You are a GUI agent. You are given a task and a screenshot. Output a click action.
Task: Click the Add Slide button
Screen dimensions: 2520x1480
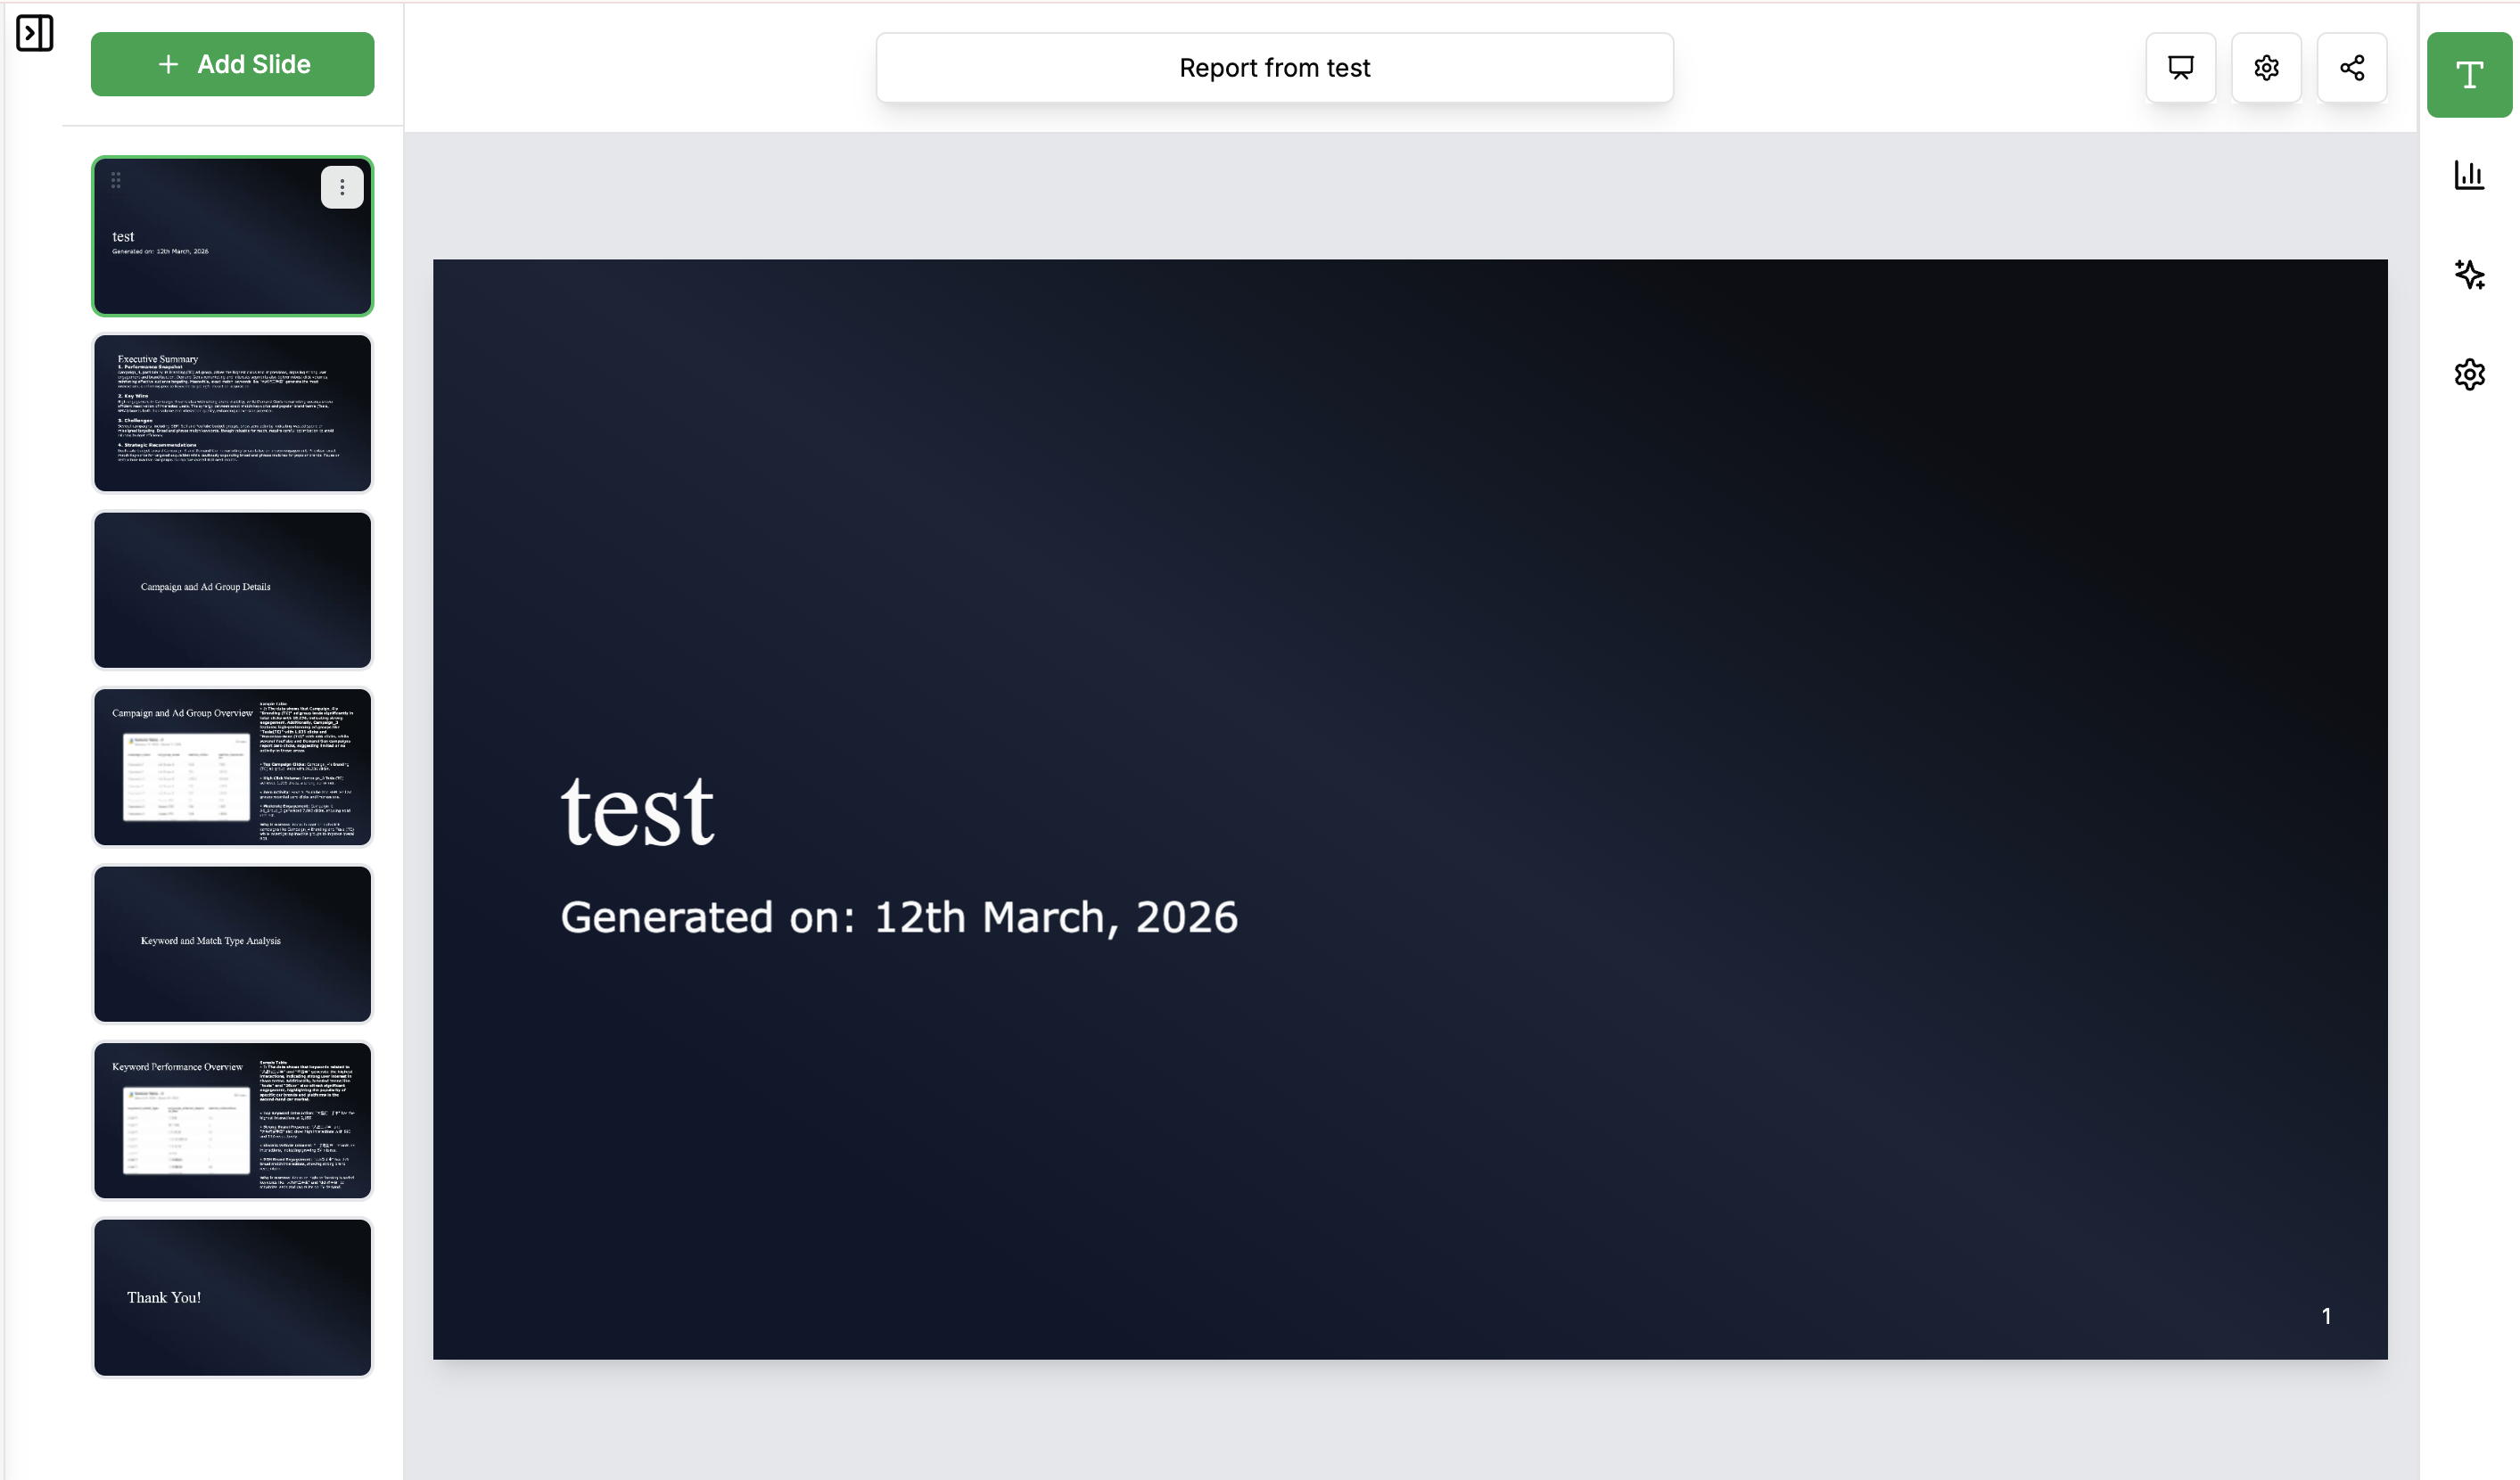(x=232, y=64)
